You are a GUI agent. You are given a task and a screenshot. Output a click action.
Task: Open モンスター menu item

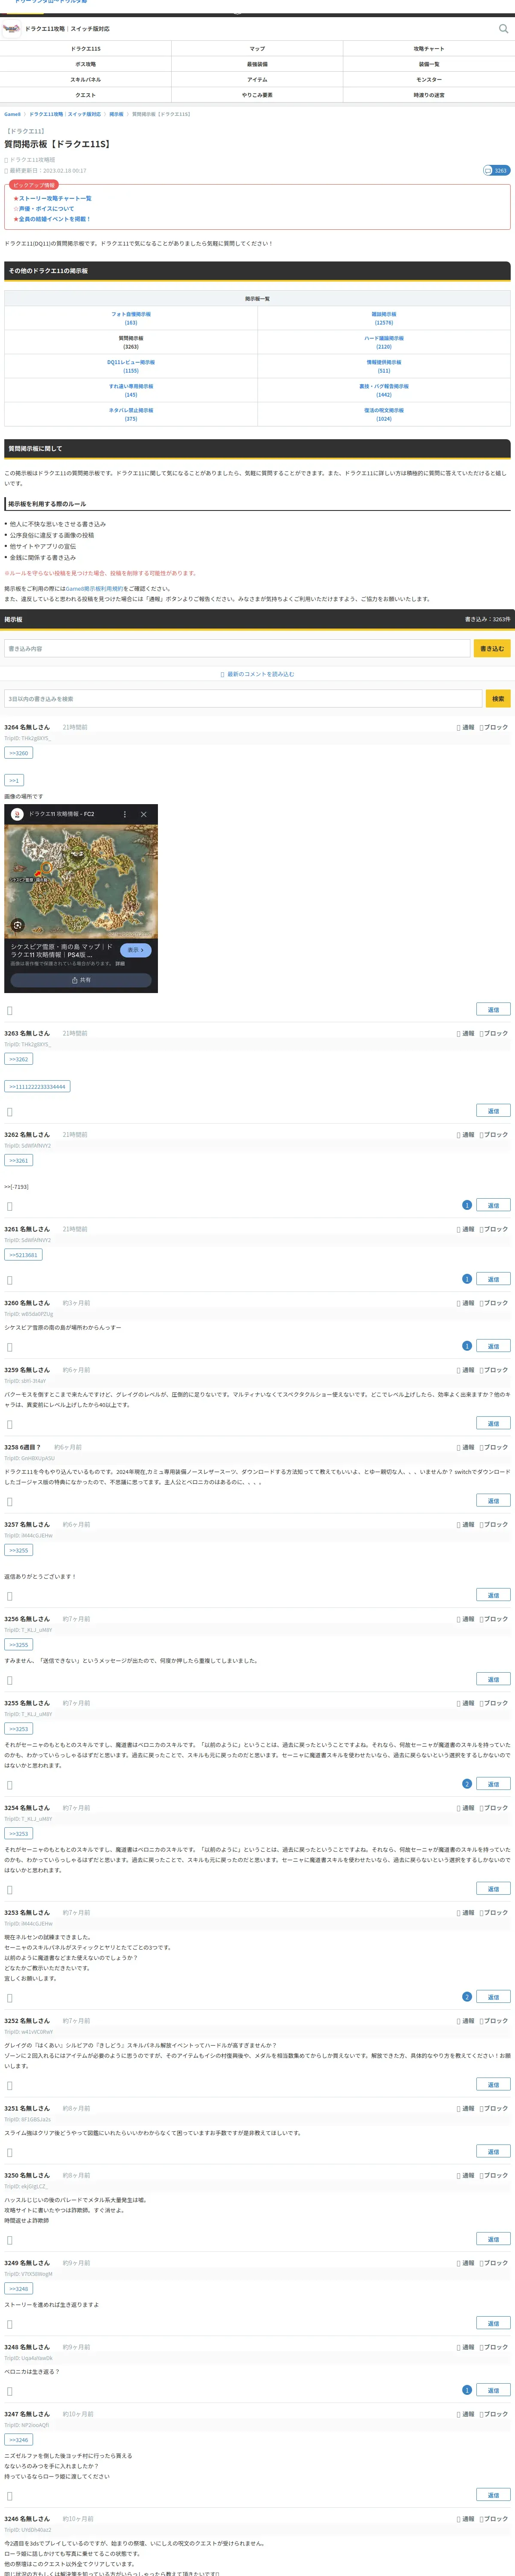click(429, 79)
